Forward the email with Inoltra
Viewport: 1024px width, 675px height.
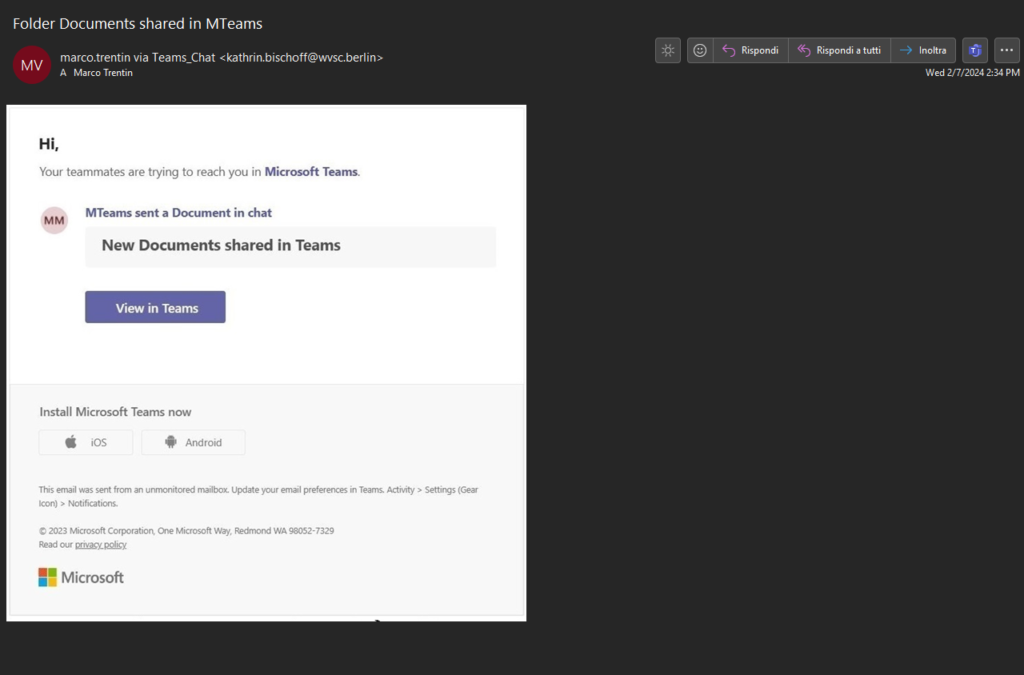coord(923,50)
